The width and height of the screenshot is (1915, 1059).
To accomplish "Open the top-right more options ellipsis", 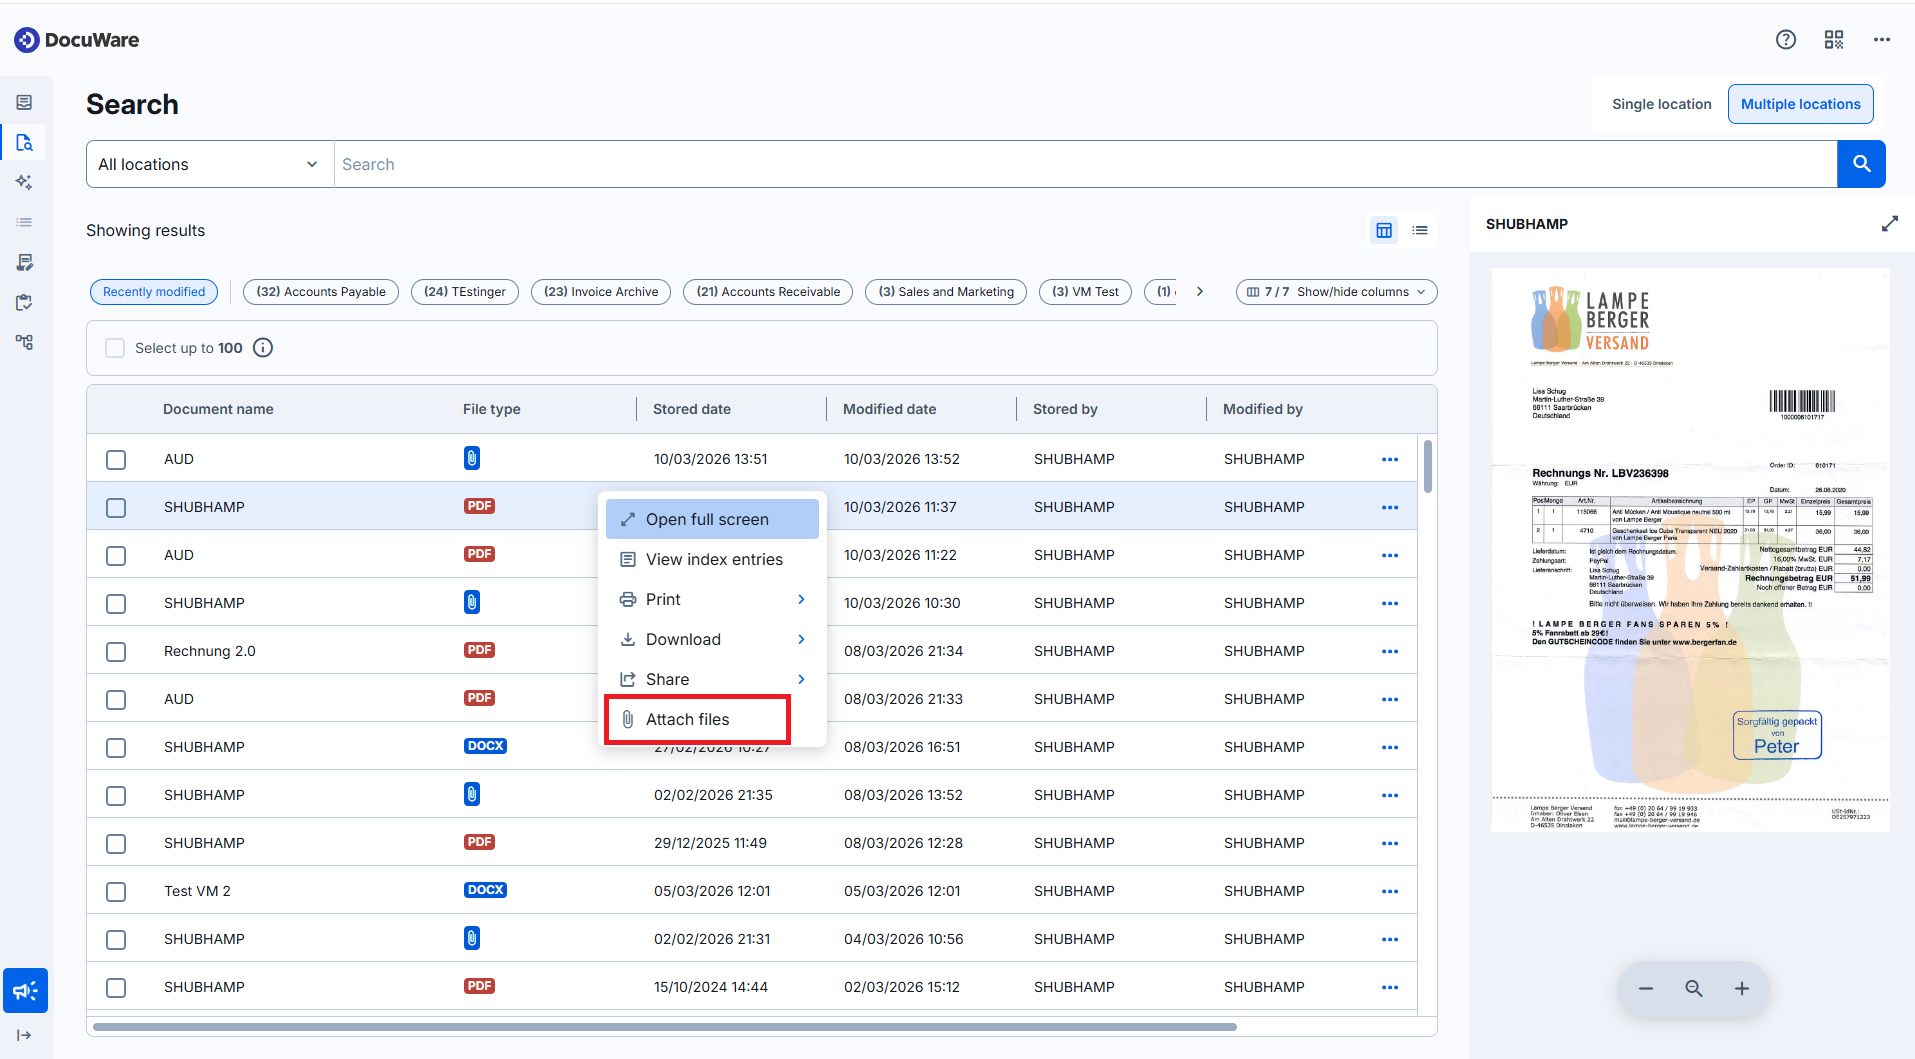I will click(1881, 39).
